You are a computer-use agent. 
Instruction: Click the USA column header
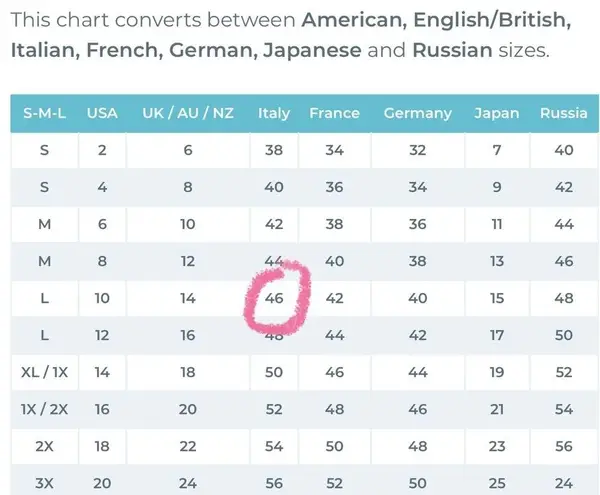coord(102,113)
